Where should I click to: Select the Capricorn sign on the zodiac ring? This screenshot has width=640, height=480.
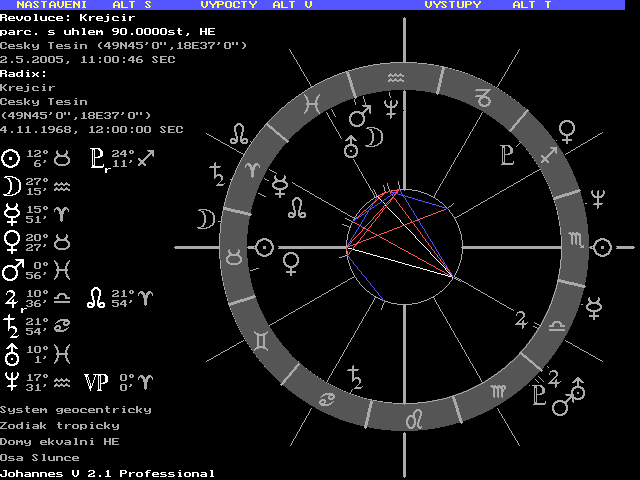484,97
